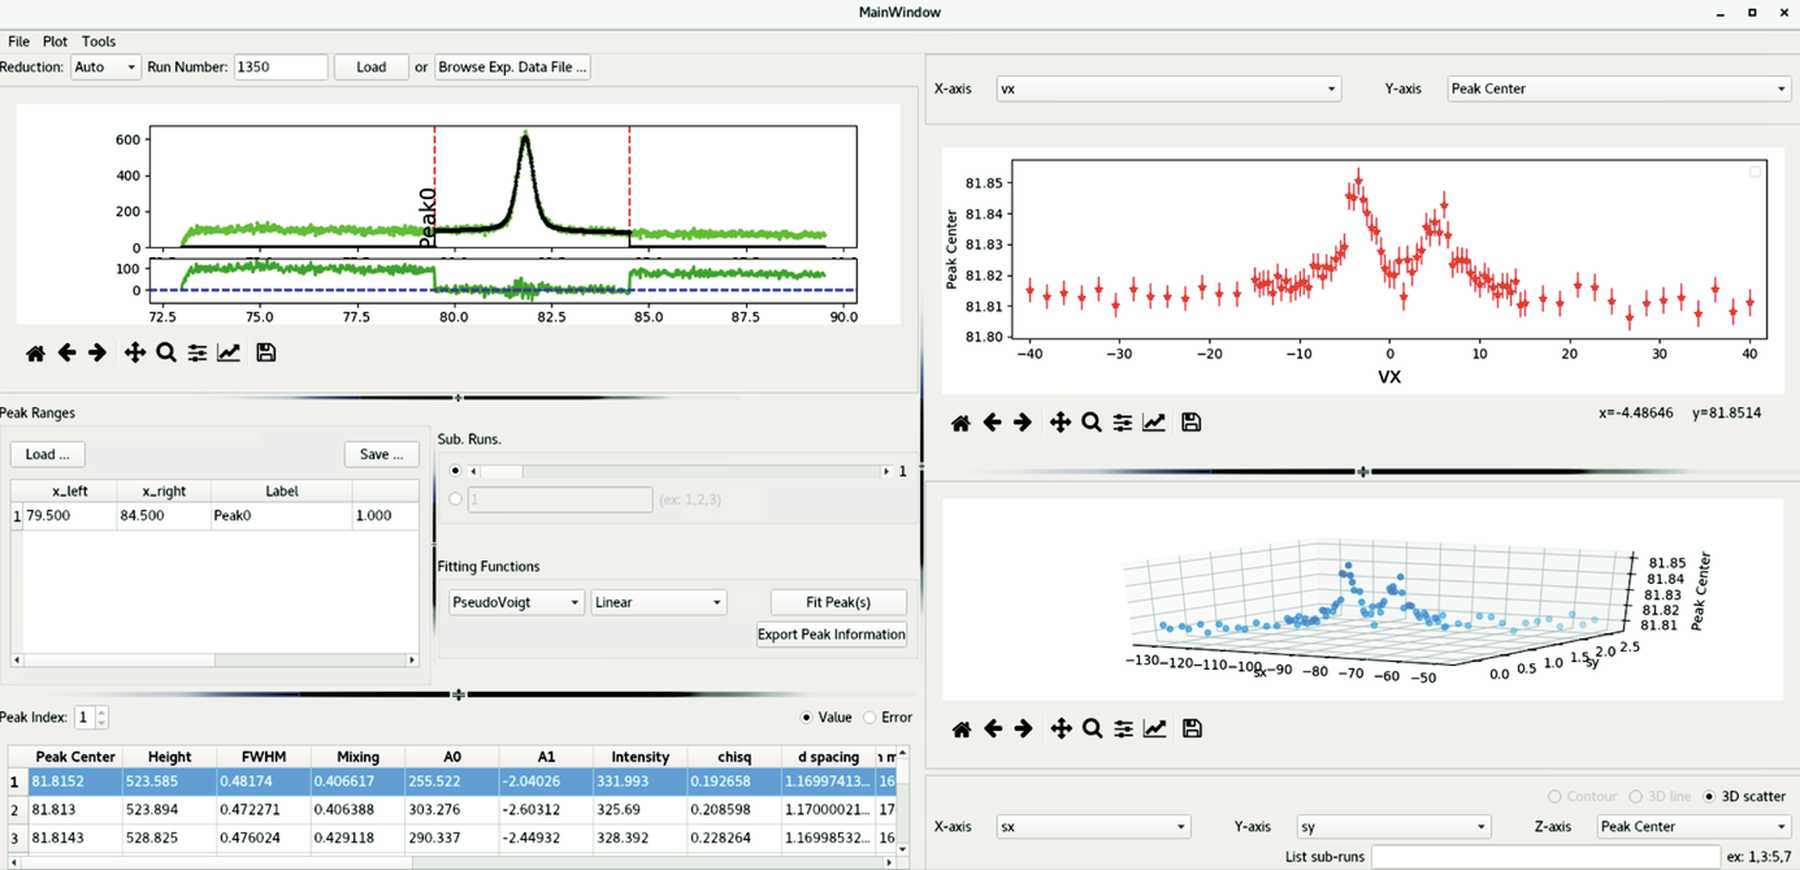Select the Zoom magnifier under the 3D scatter plot
The image size is (1800, 870).
coord(1092,729)
